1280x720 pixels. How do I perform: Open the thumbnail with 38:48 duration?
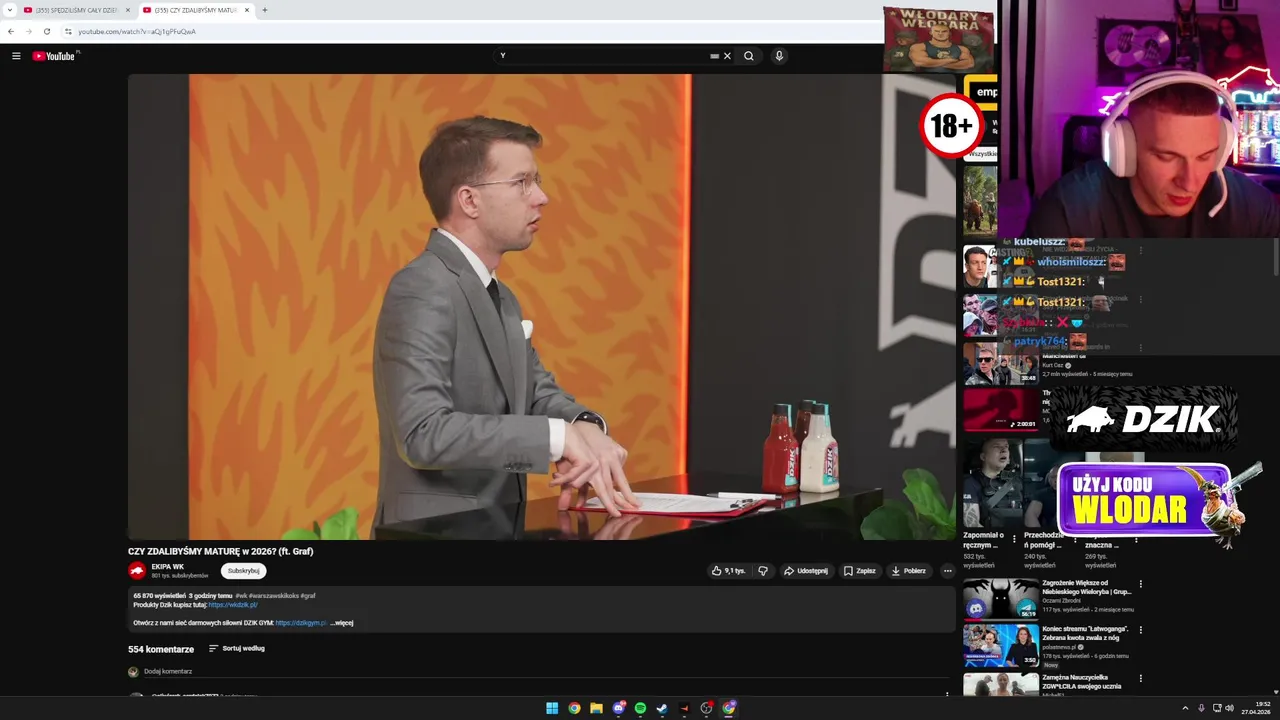[1001, 364]
